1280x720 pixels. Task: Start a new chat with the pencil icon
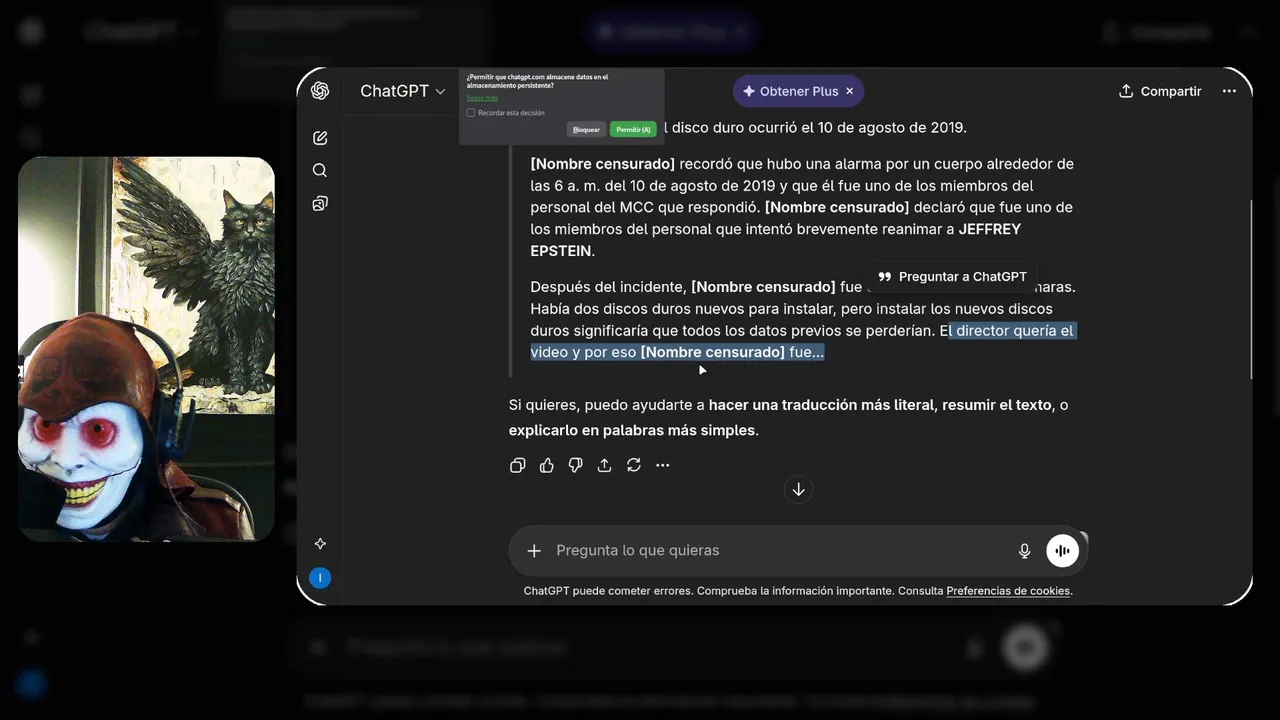coord(320,138)
